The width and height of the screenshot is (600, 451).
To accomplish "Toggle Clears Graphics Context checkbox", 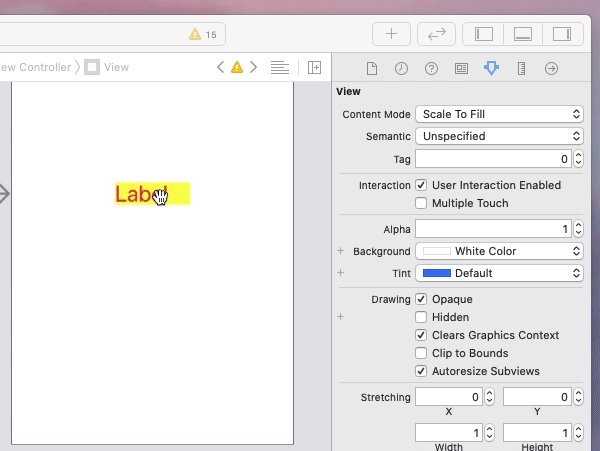I will click(421, 335).
